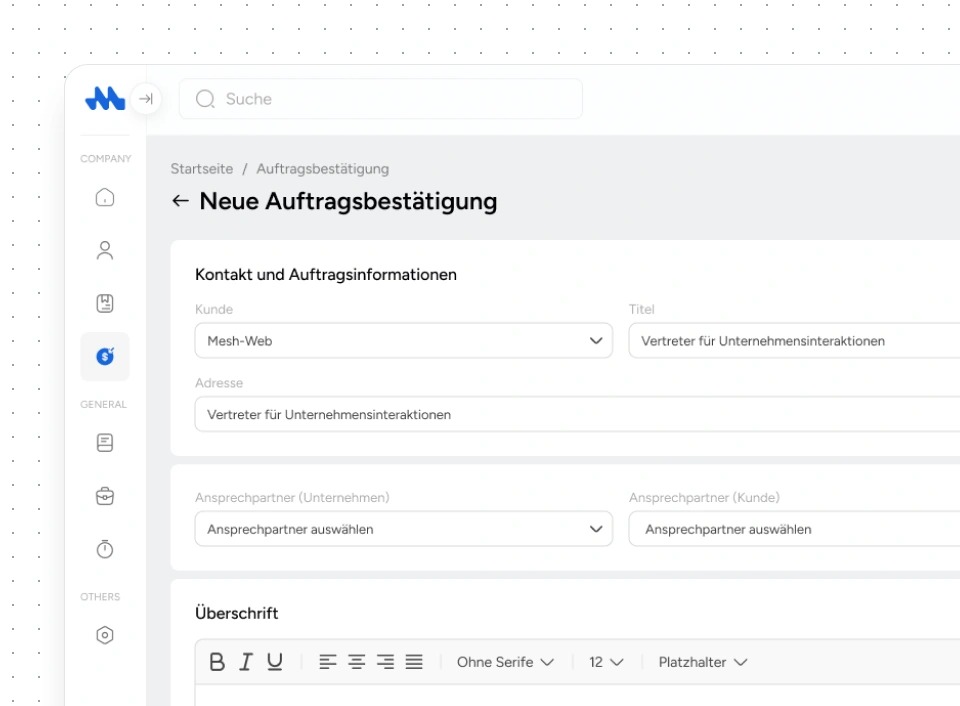Toggle underline text formatting

274,662
